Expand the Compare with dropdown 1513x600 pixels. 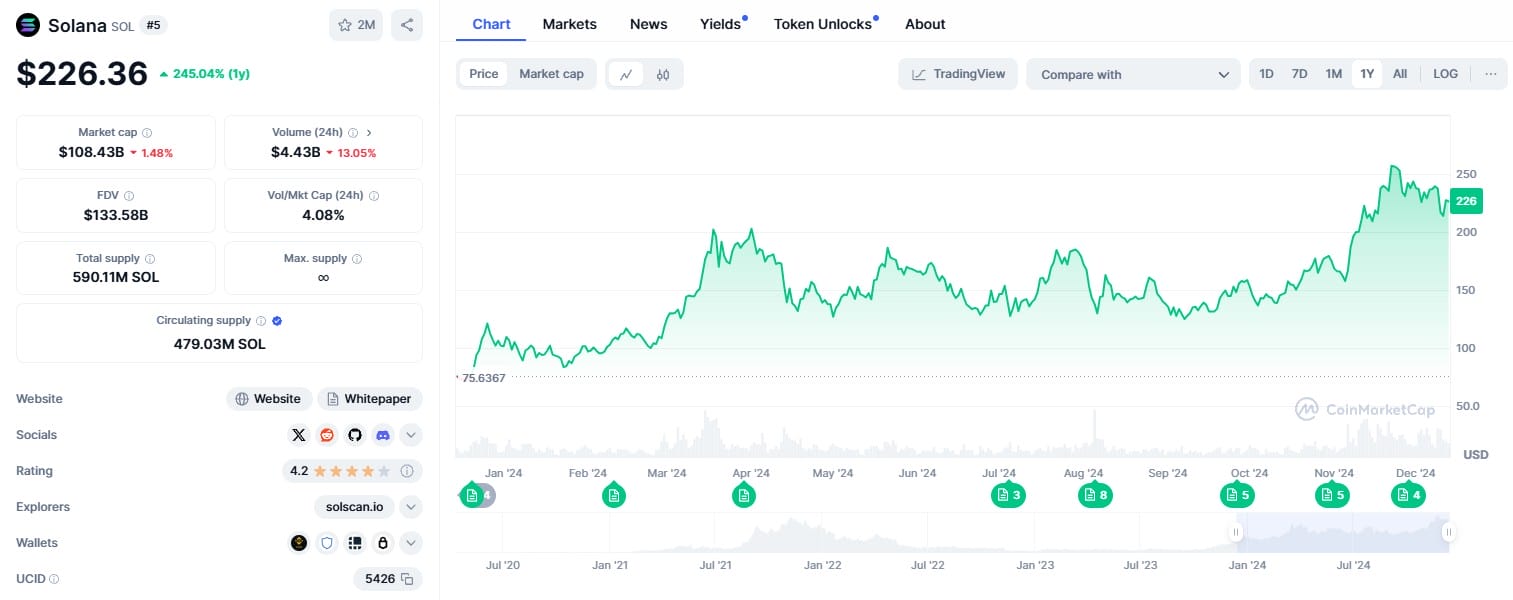1133,74
